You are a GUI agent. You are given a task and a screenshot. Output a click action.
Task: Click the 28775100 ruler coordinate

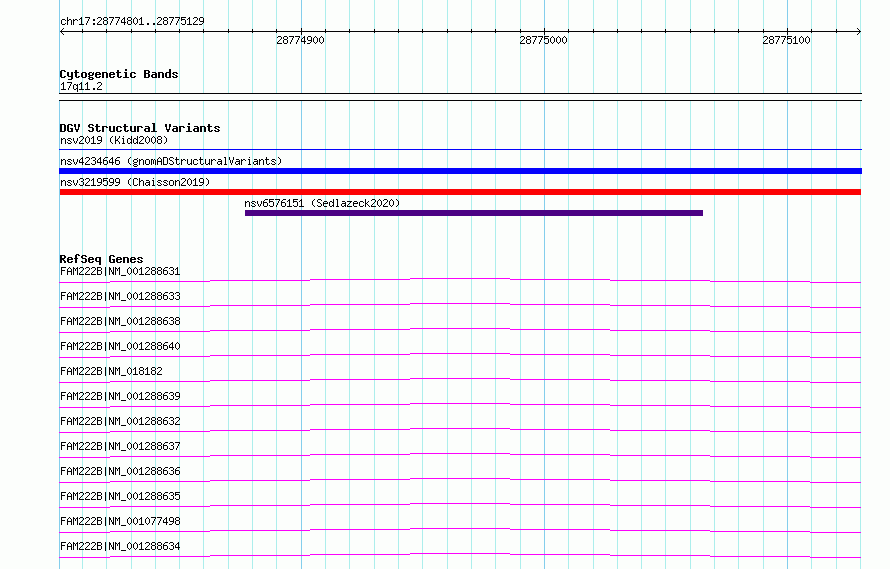tap(786, 40)
